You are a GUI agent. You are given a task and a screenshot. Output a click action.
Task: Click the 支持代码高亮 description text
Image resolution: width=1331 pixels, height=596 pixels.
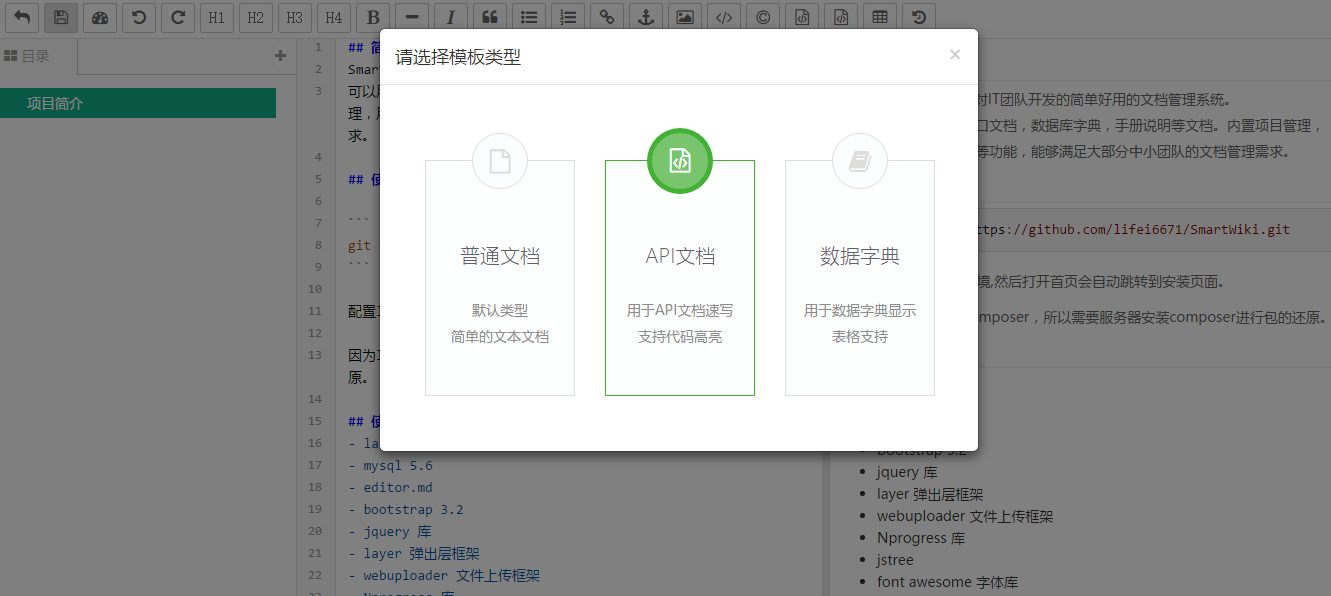tap(680, 337)
